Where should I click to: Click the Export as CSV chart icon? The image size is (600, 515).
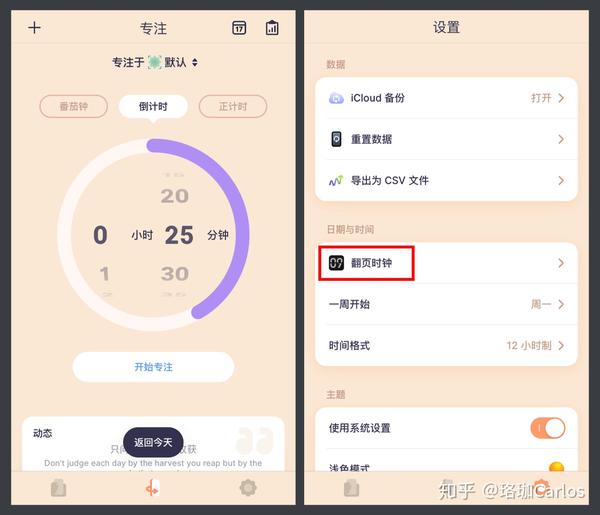pos(336,180)
